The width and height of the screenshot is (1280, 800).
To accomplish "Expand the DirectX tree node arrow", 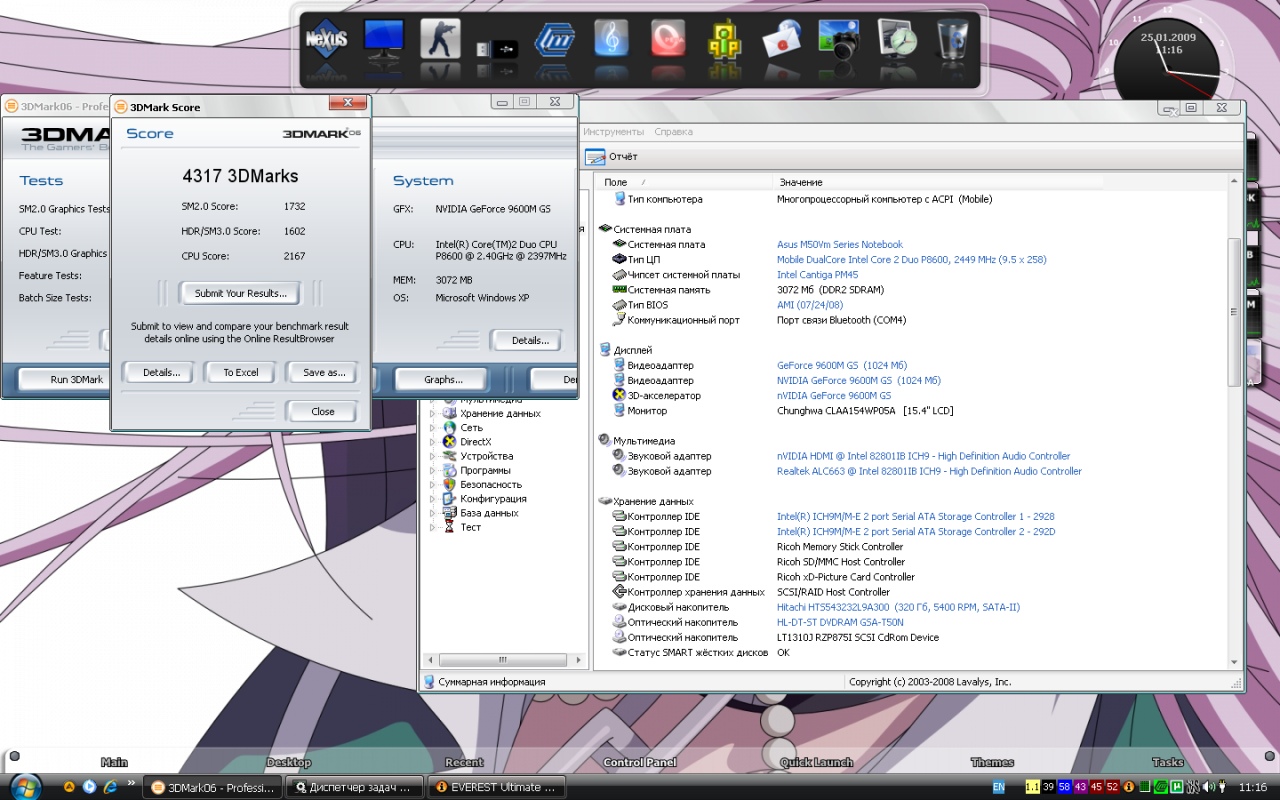I will click(433, 442).
